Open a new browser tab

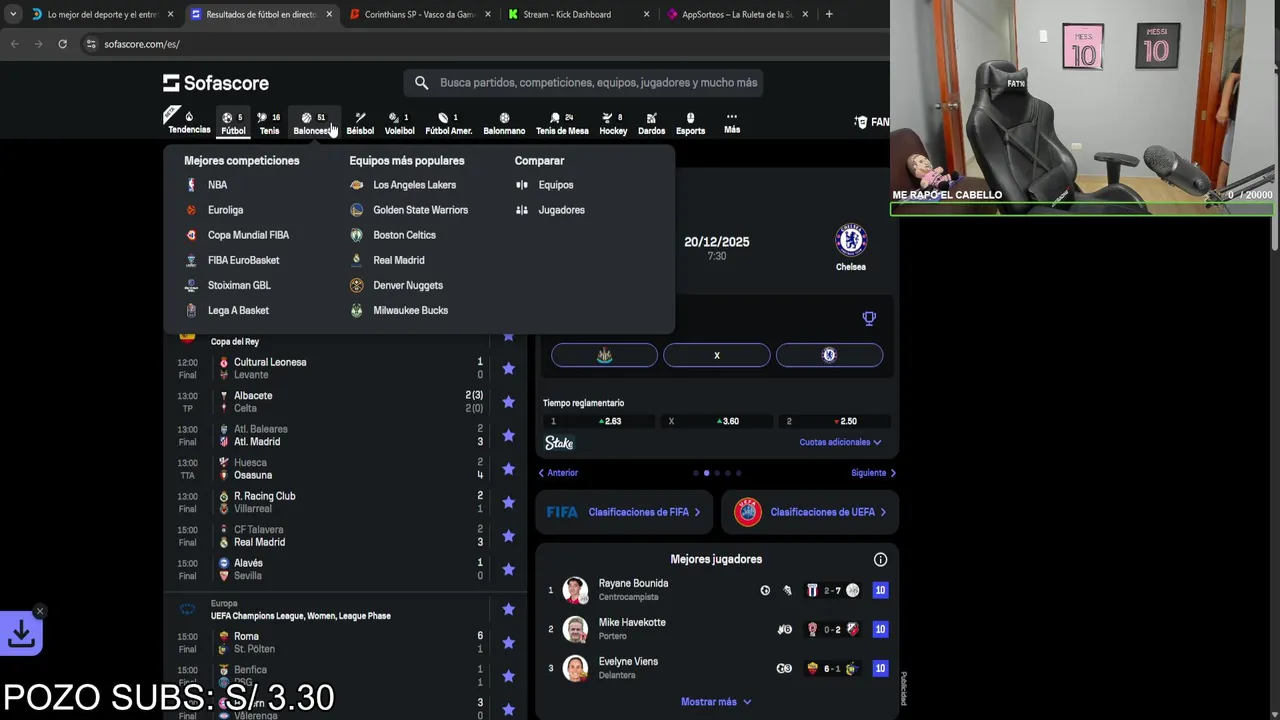point(829,14)
